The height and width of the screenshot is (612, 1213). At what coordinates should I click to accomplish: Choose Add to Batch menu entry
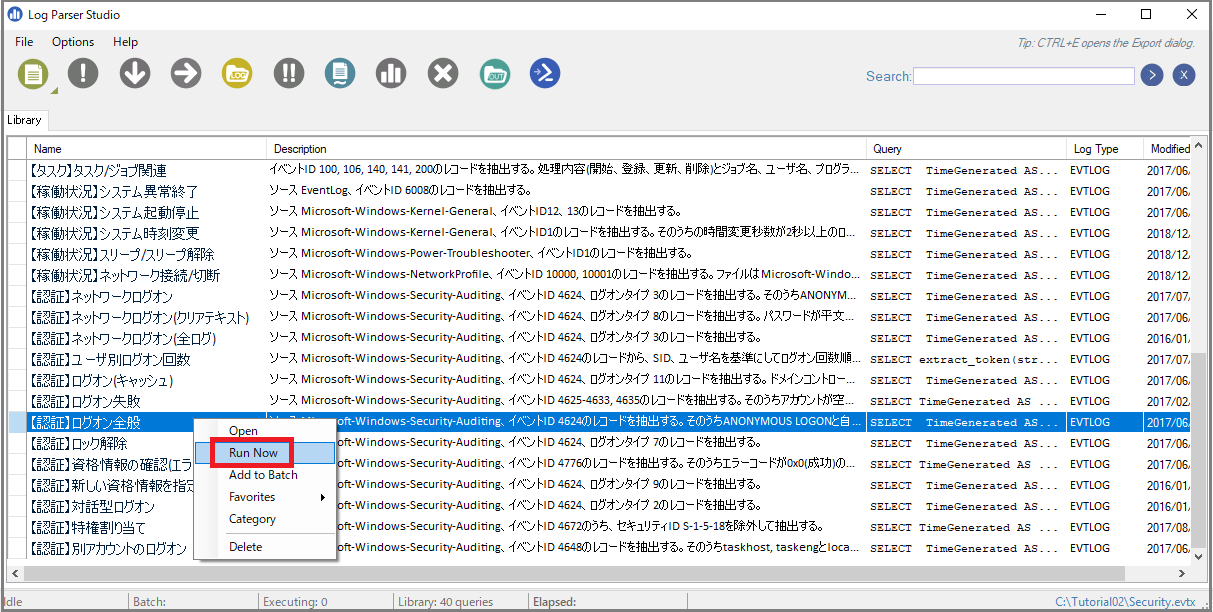click(x=264, y=475)
